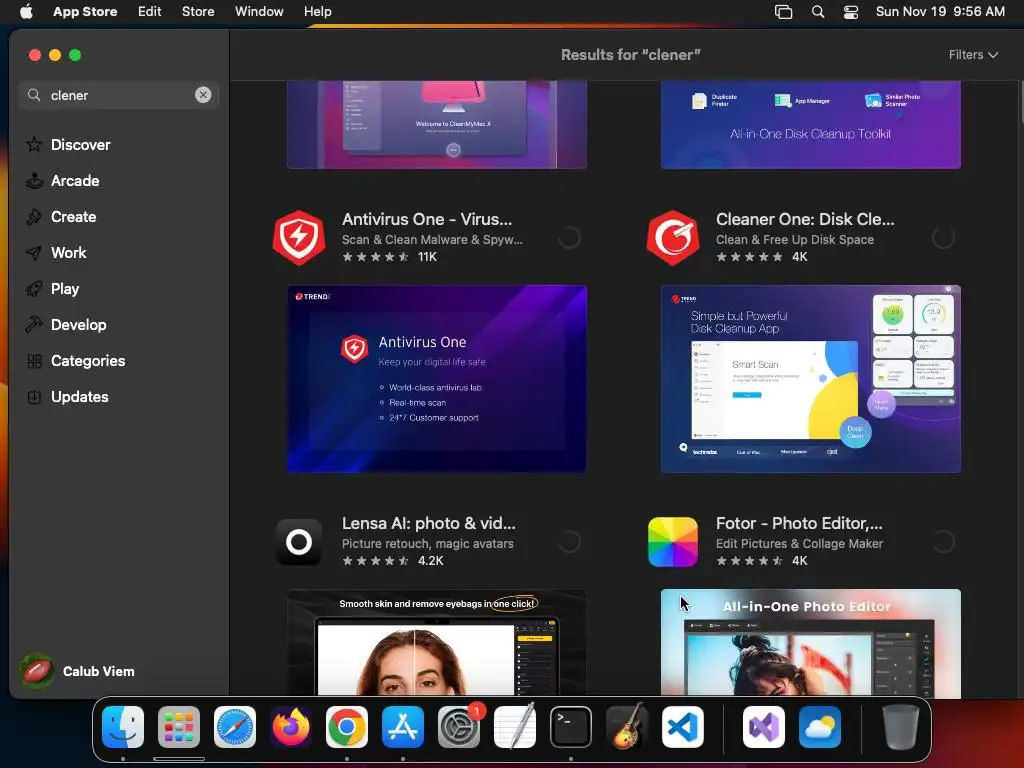Open the Window menu

259,11
